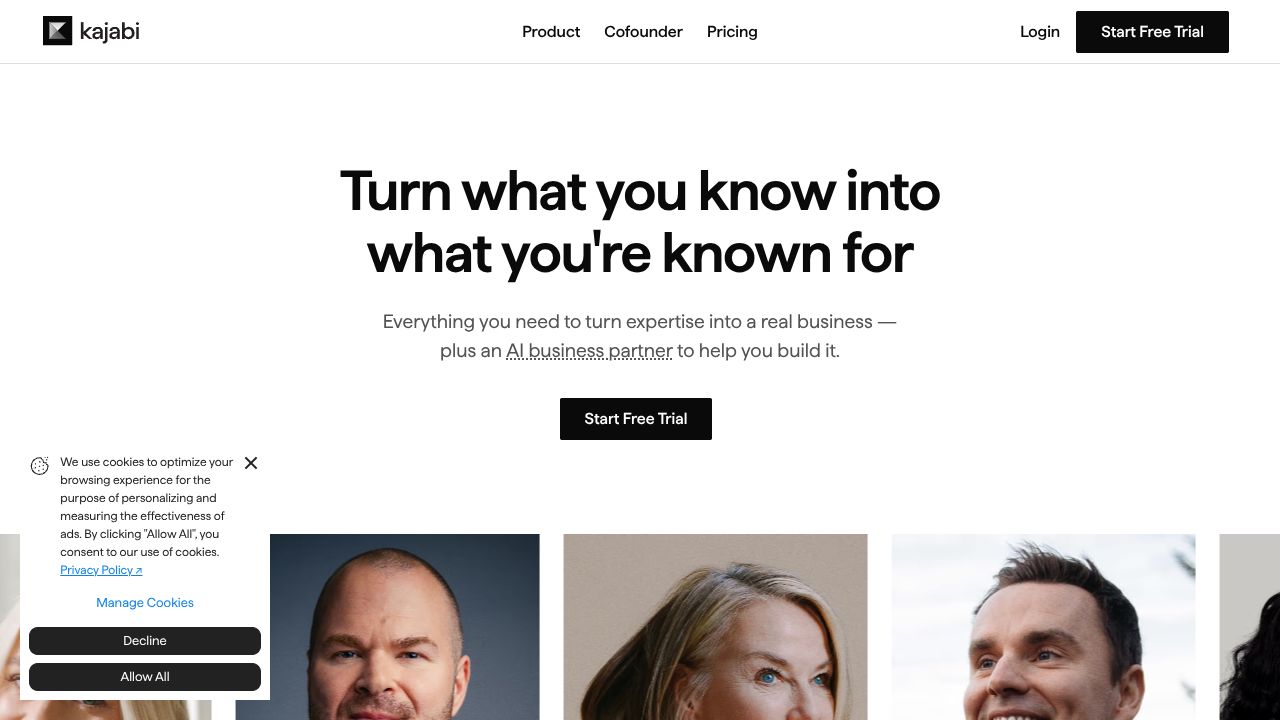Close the cookie consent popup

251,463
